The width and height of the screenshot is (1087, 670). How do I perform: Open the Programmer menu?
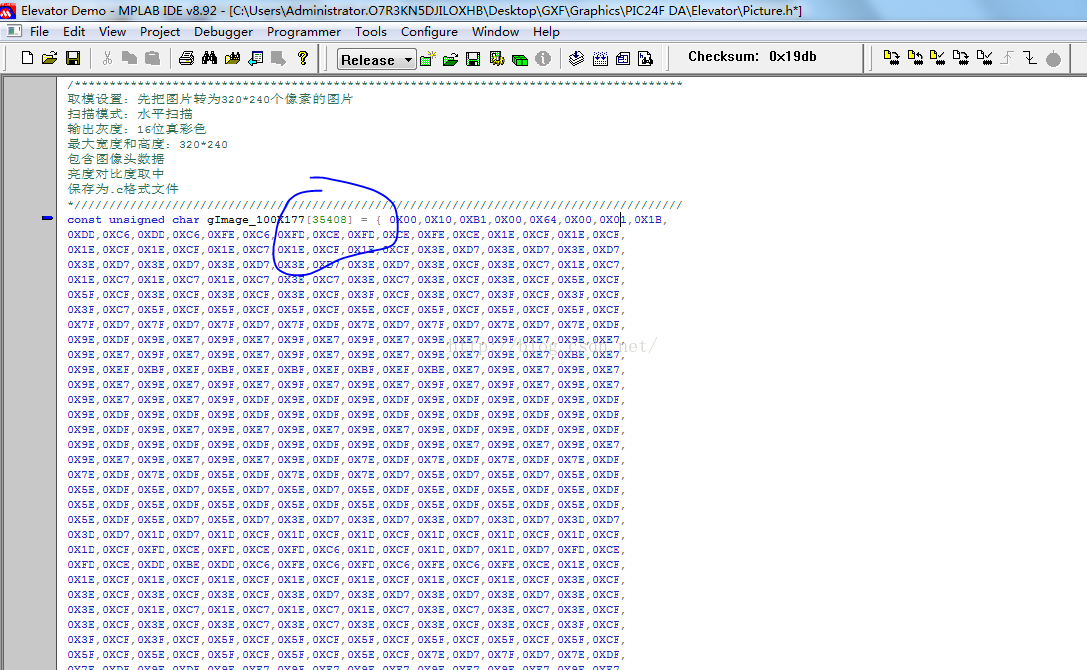pyautogui.click(x=304, y=32)
